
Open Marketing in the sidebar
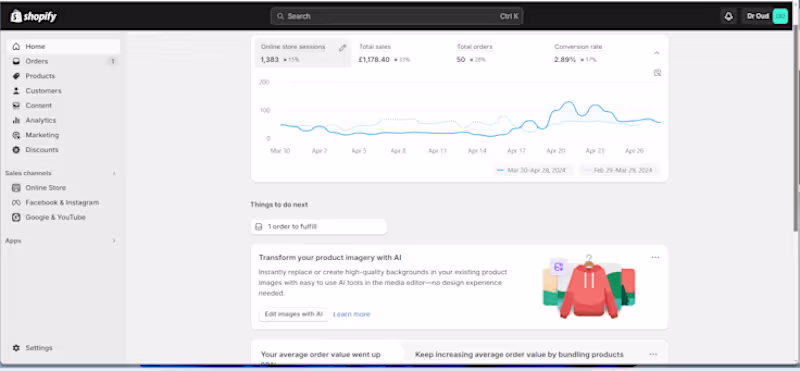(x=63, y=135)
